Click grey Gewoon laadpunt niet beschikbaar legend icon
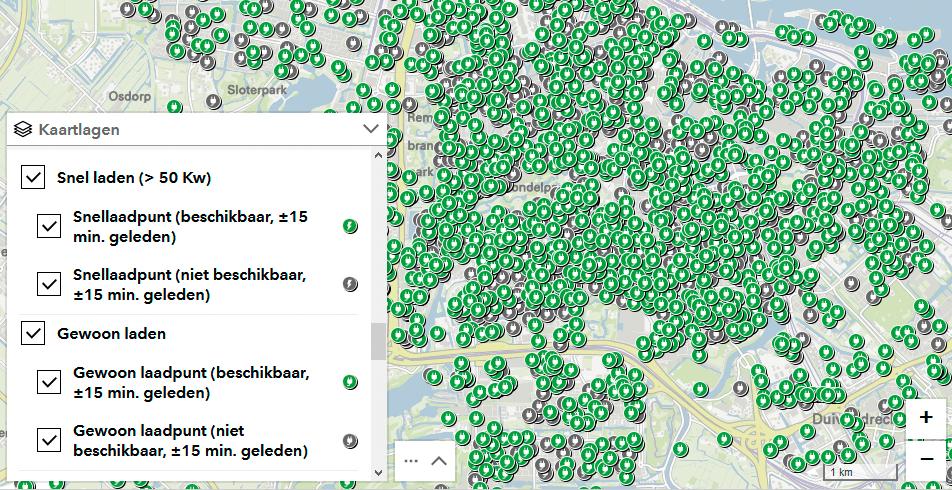Screen dimensions: 952x490 (x=350, y=440)
